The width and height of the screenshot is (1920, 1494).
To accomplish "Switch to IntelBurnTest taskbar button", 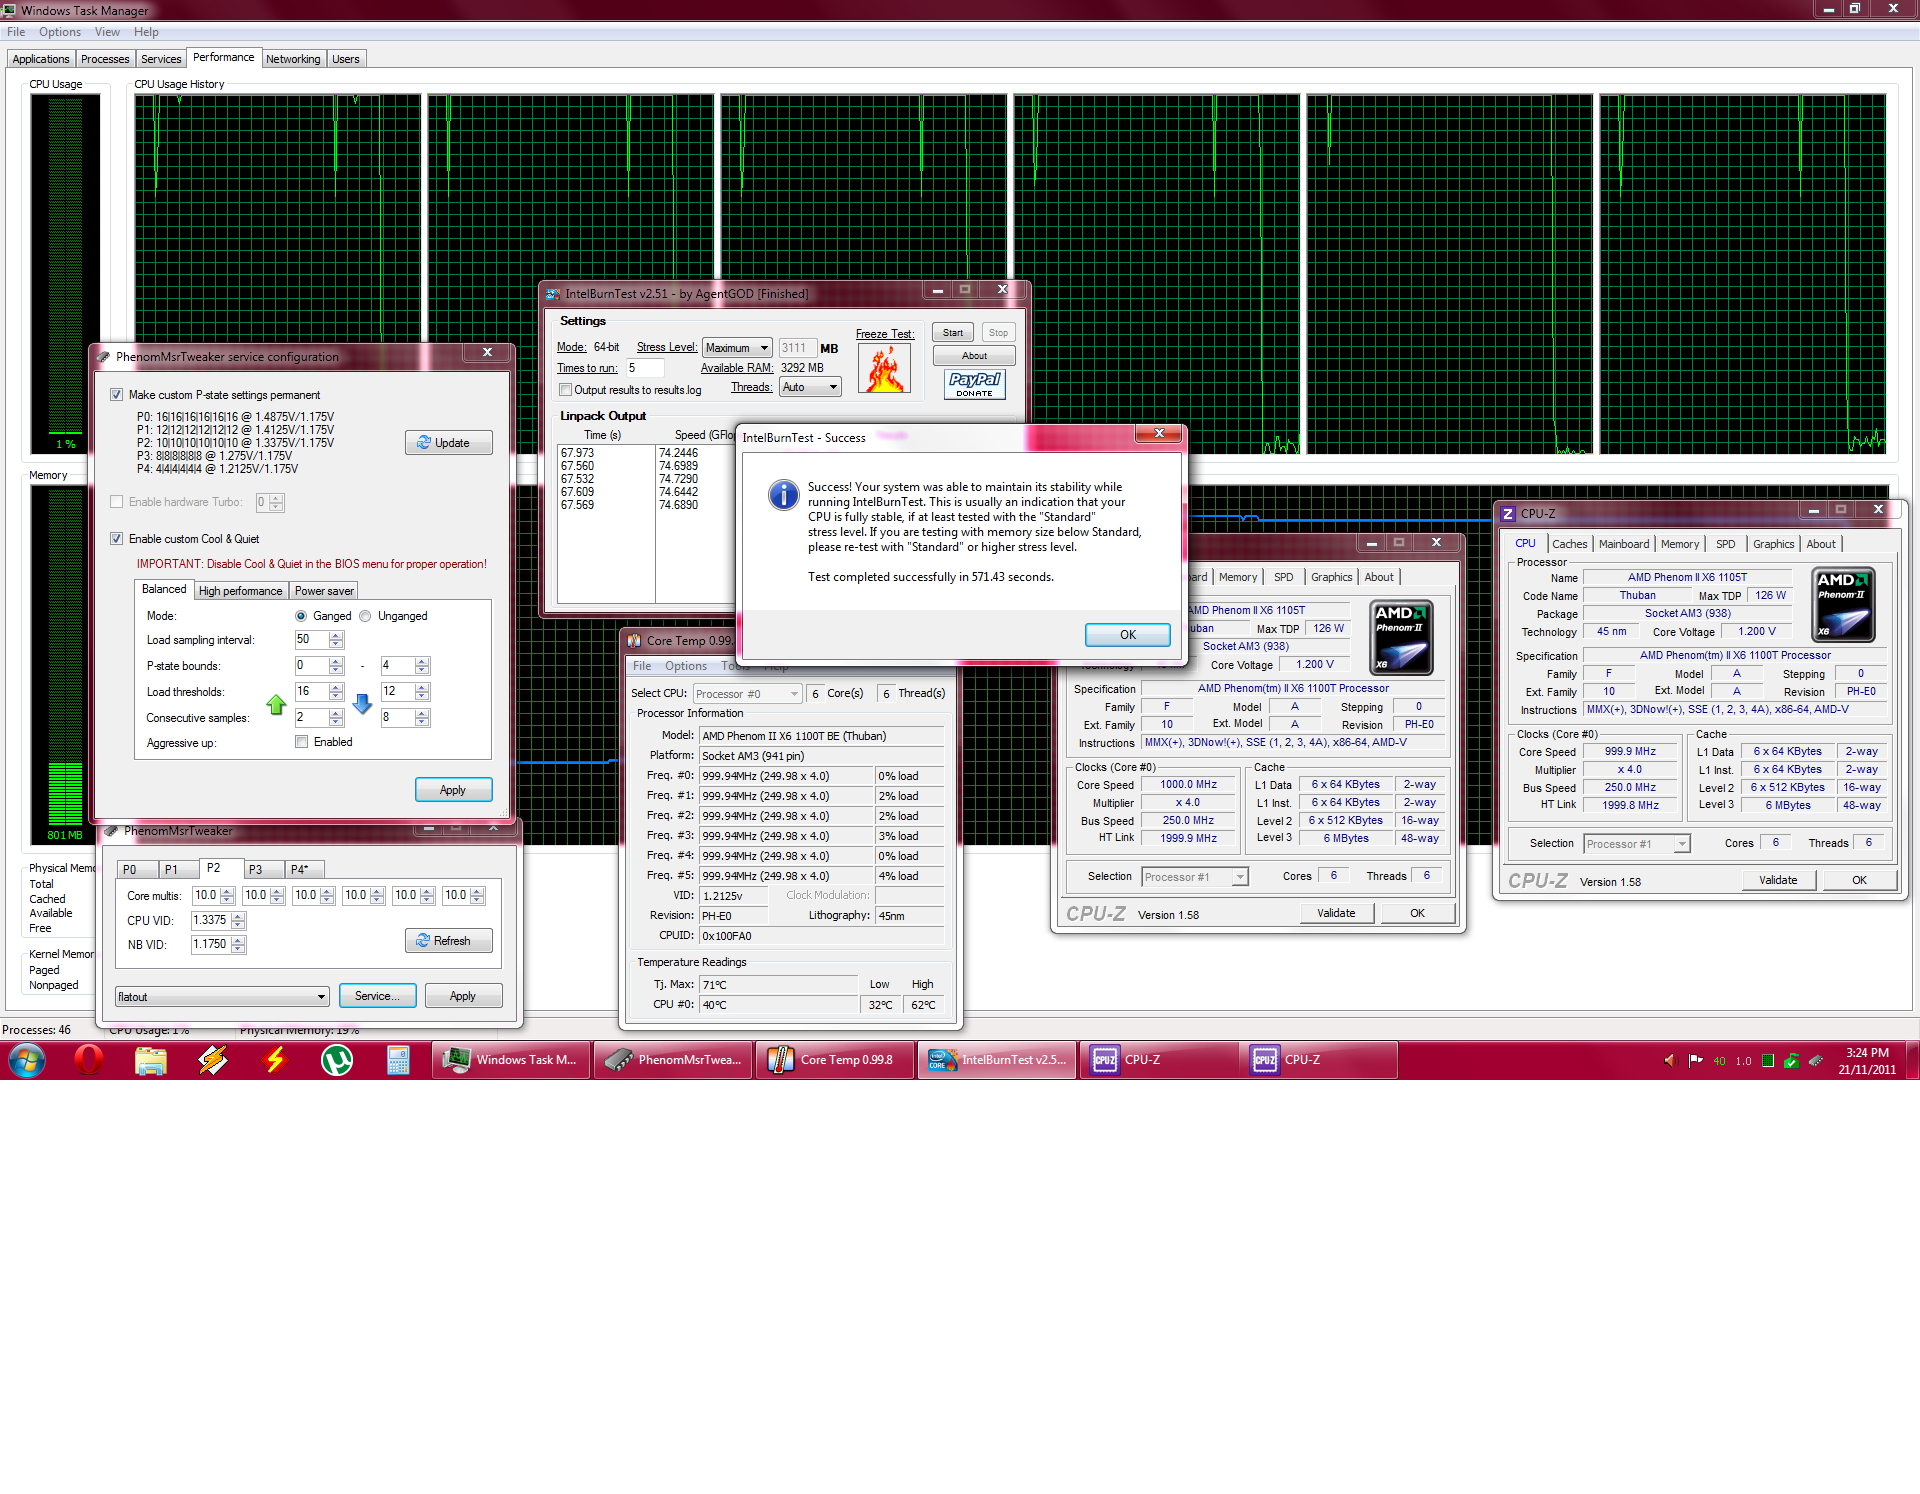I will [x=997, y=1060].
